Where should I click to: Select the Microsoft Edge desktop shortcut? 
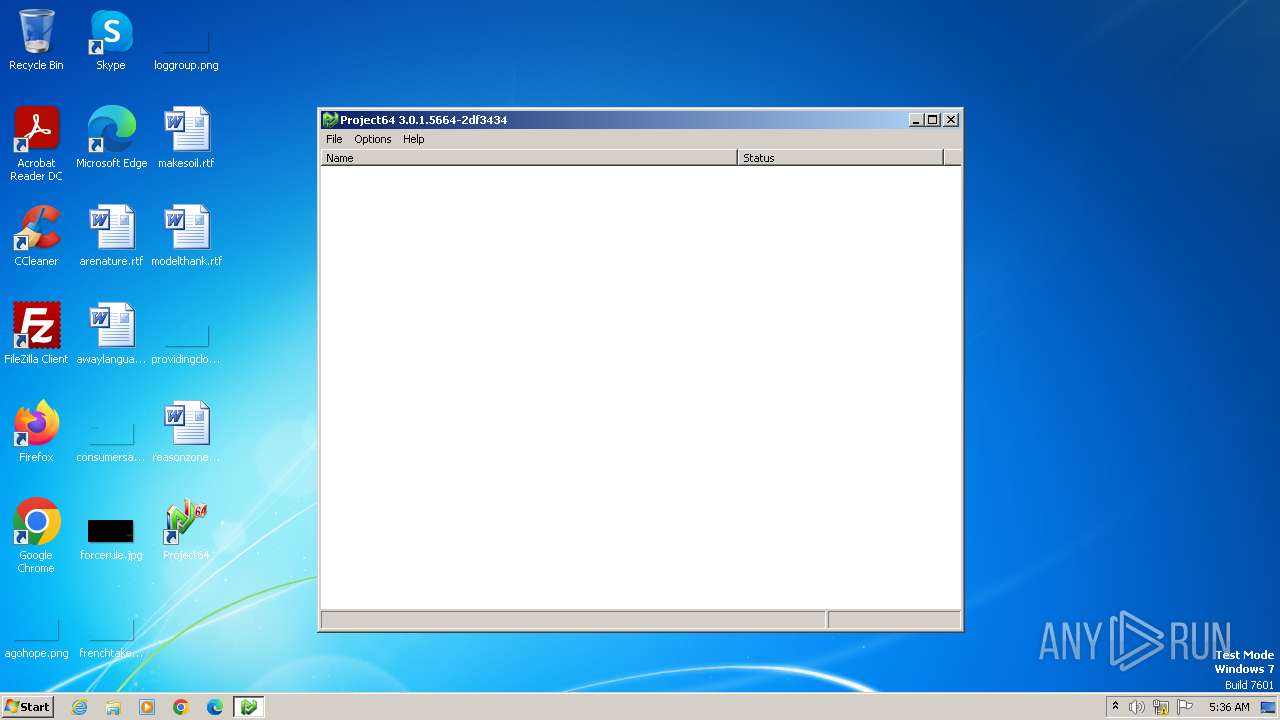(111, 138)
